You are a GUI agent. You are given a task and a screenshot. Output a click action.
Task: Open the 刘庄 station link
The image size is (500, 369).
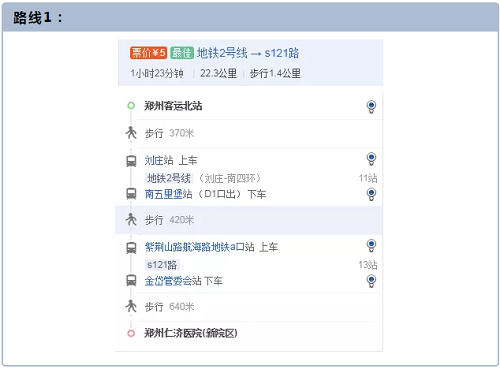click(154, 160)
